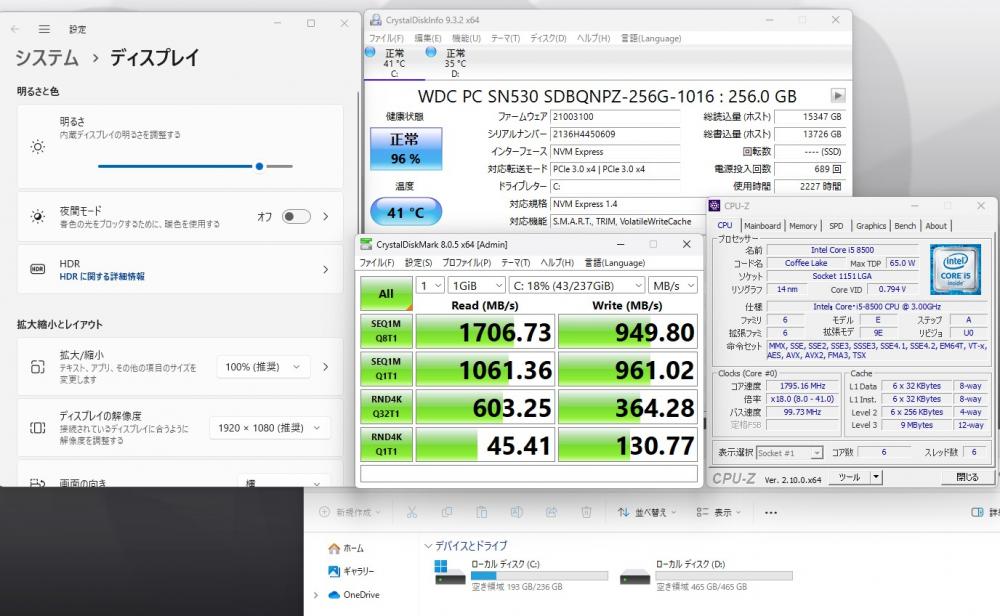Click the scale and zoom icon
The height and width of the screenshot is (616, 1000).
(x=38, y=367)
